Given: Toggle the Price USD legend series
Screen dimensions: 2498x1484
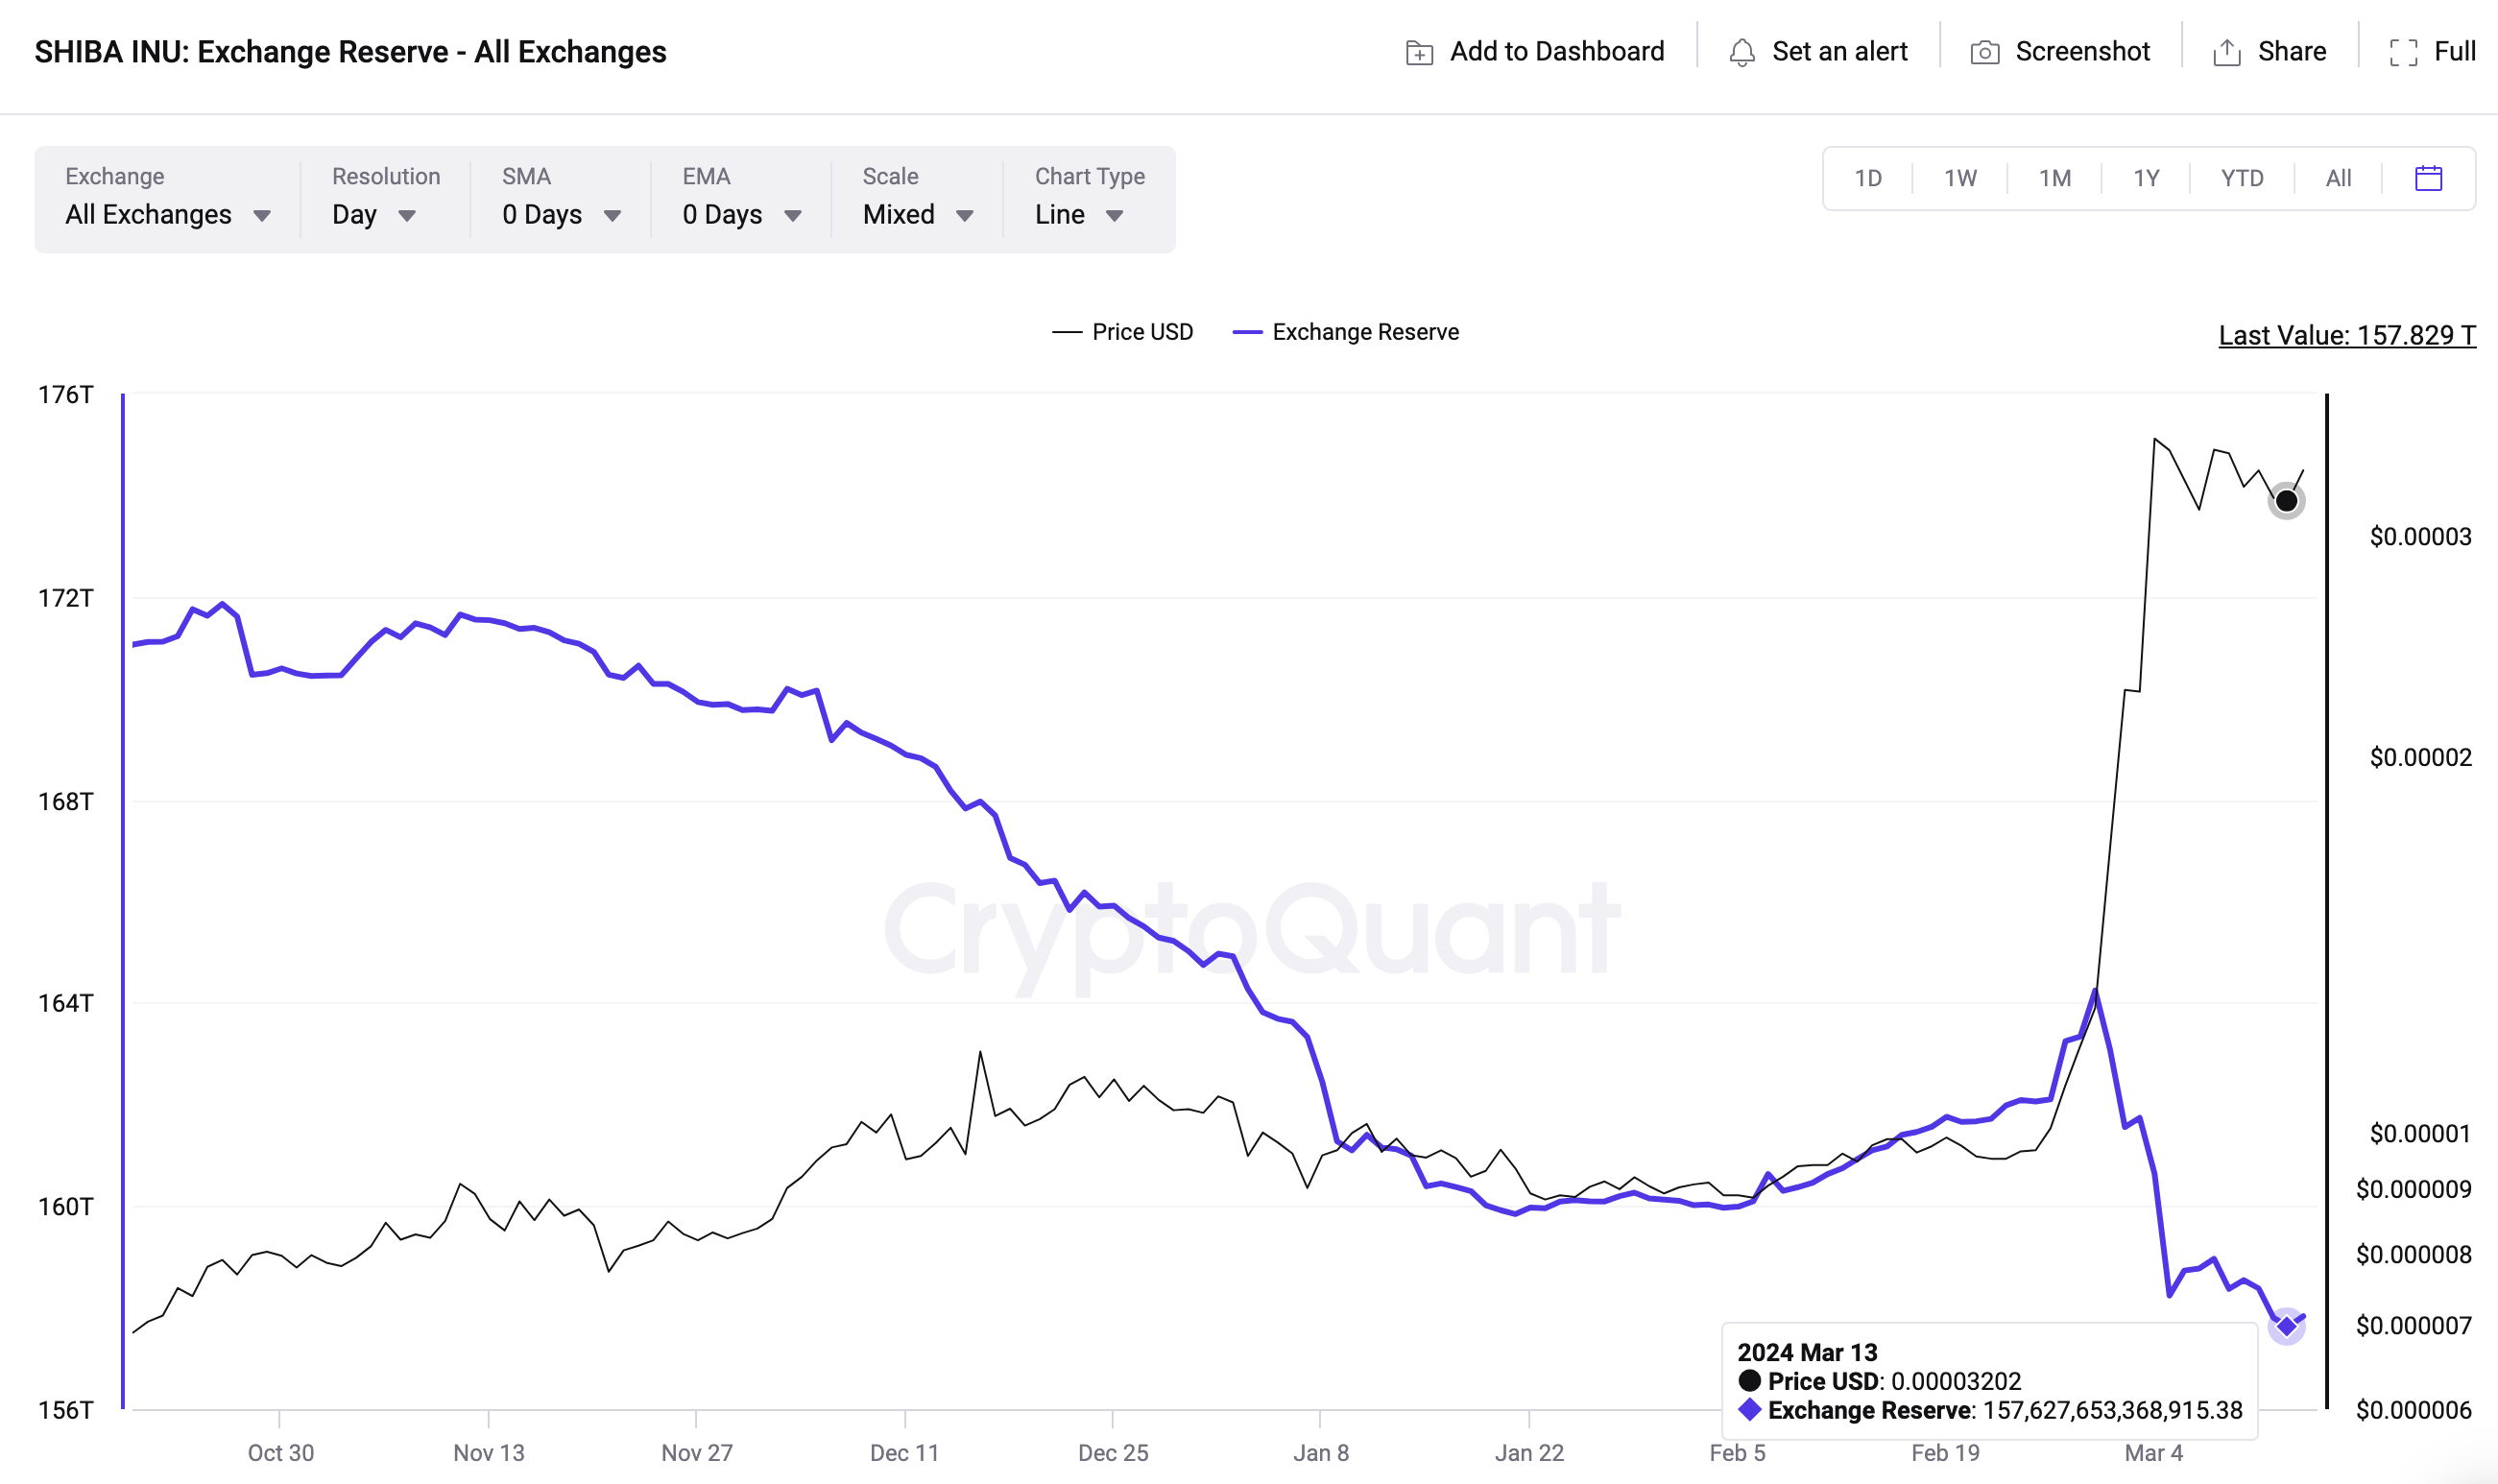Looking at the screenshot, I should (x=1121, y=332).
